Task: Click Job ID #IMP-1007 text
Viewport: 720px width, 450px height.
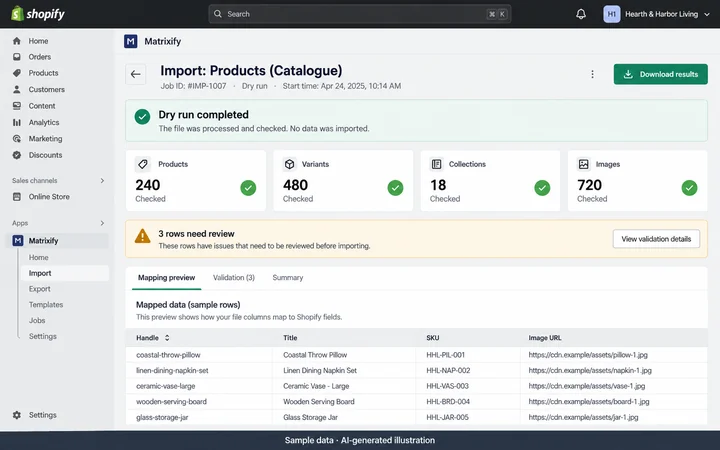Action: click(x=193, y=86)
